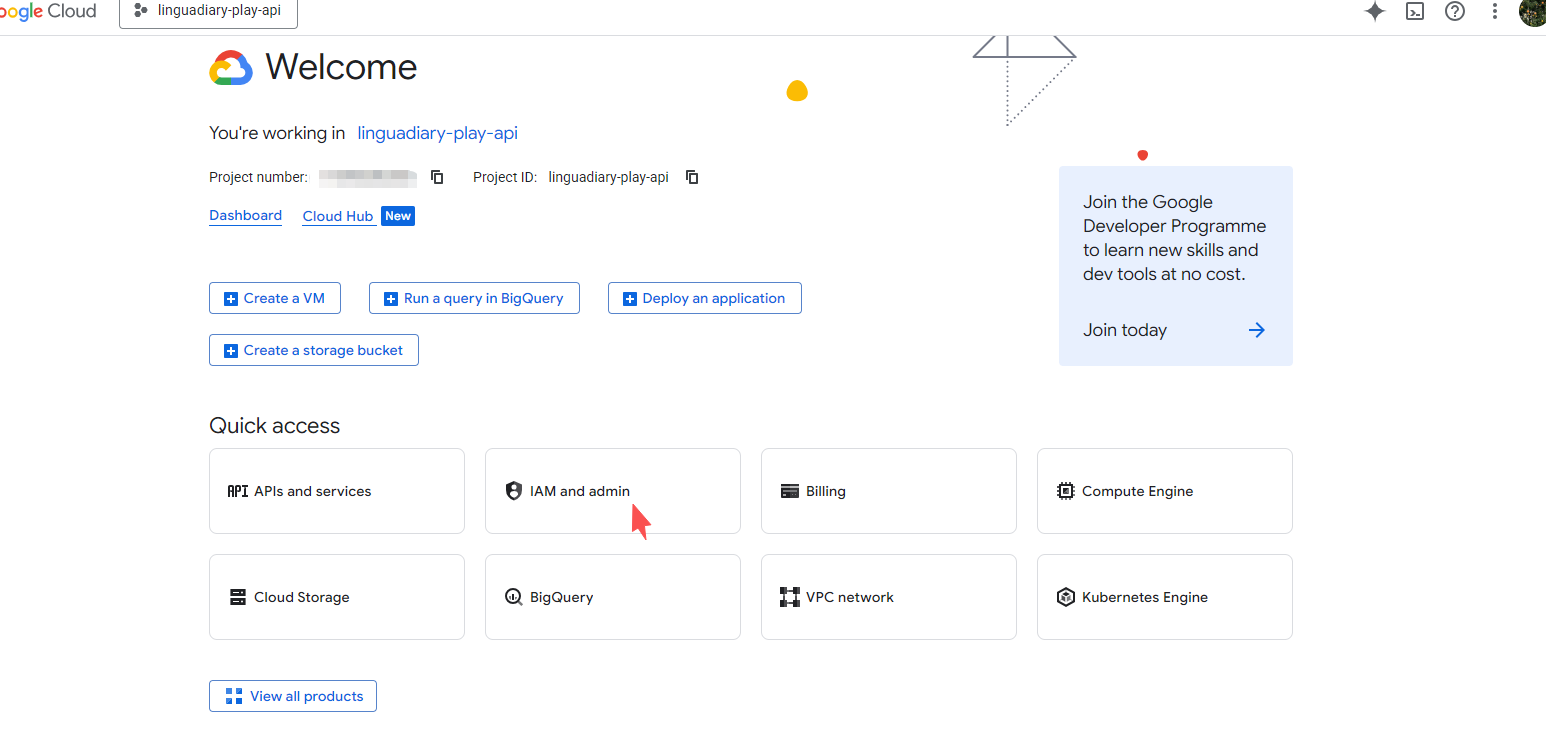Image resolution: width=1546 pixels, height=743 pixels.
Task: Click the user account avatar
Action: [1532, 12]
